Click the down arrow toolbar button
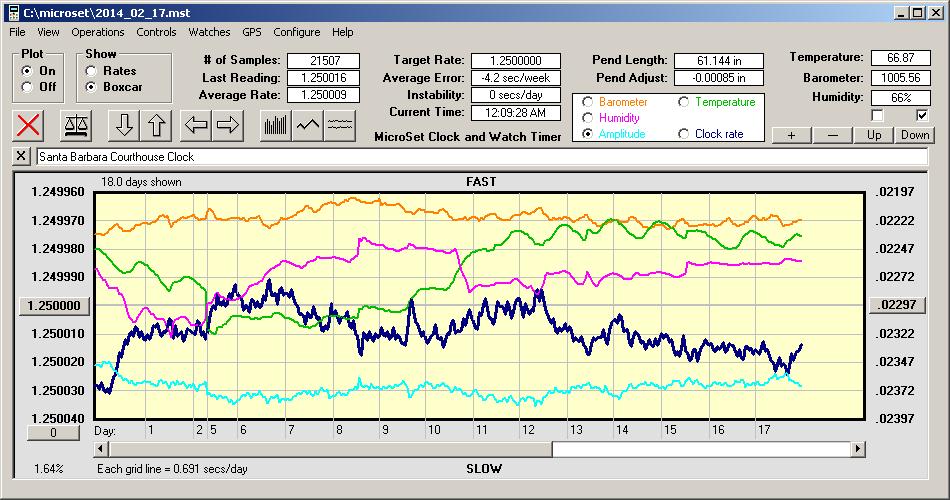 [124, 125]
